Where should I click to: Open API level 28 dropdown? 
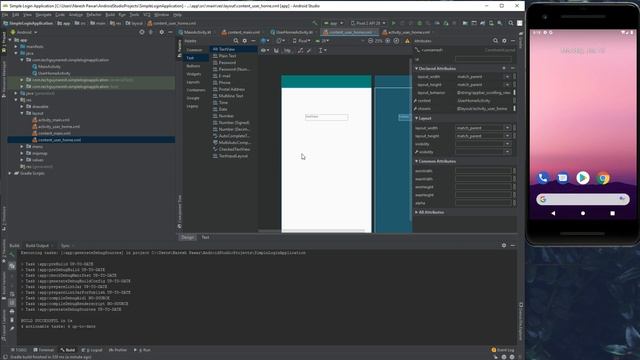[x=322, y=41]
